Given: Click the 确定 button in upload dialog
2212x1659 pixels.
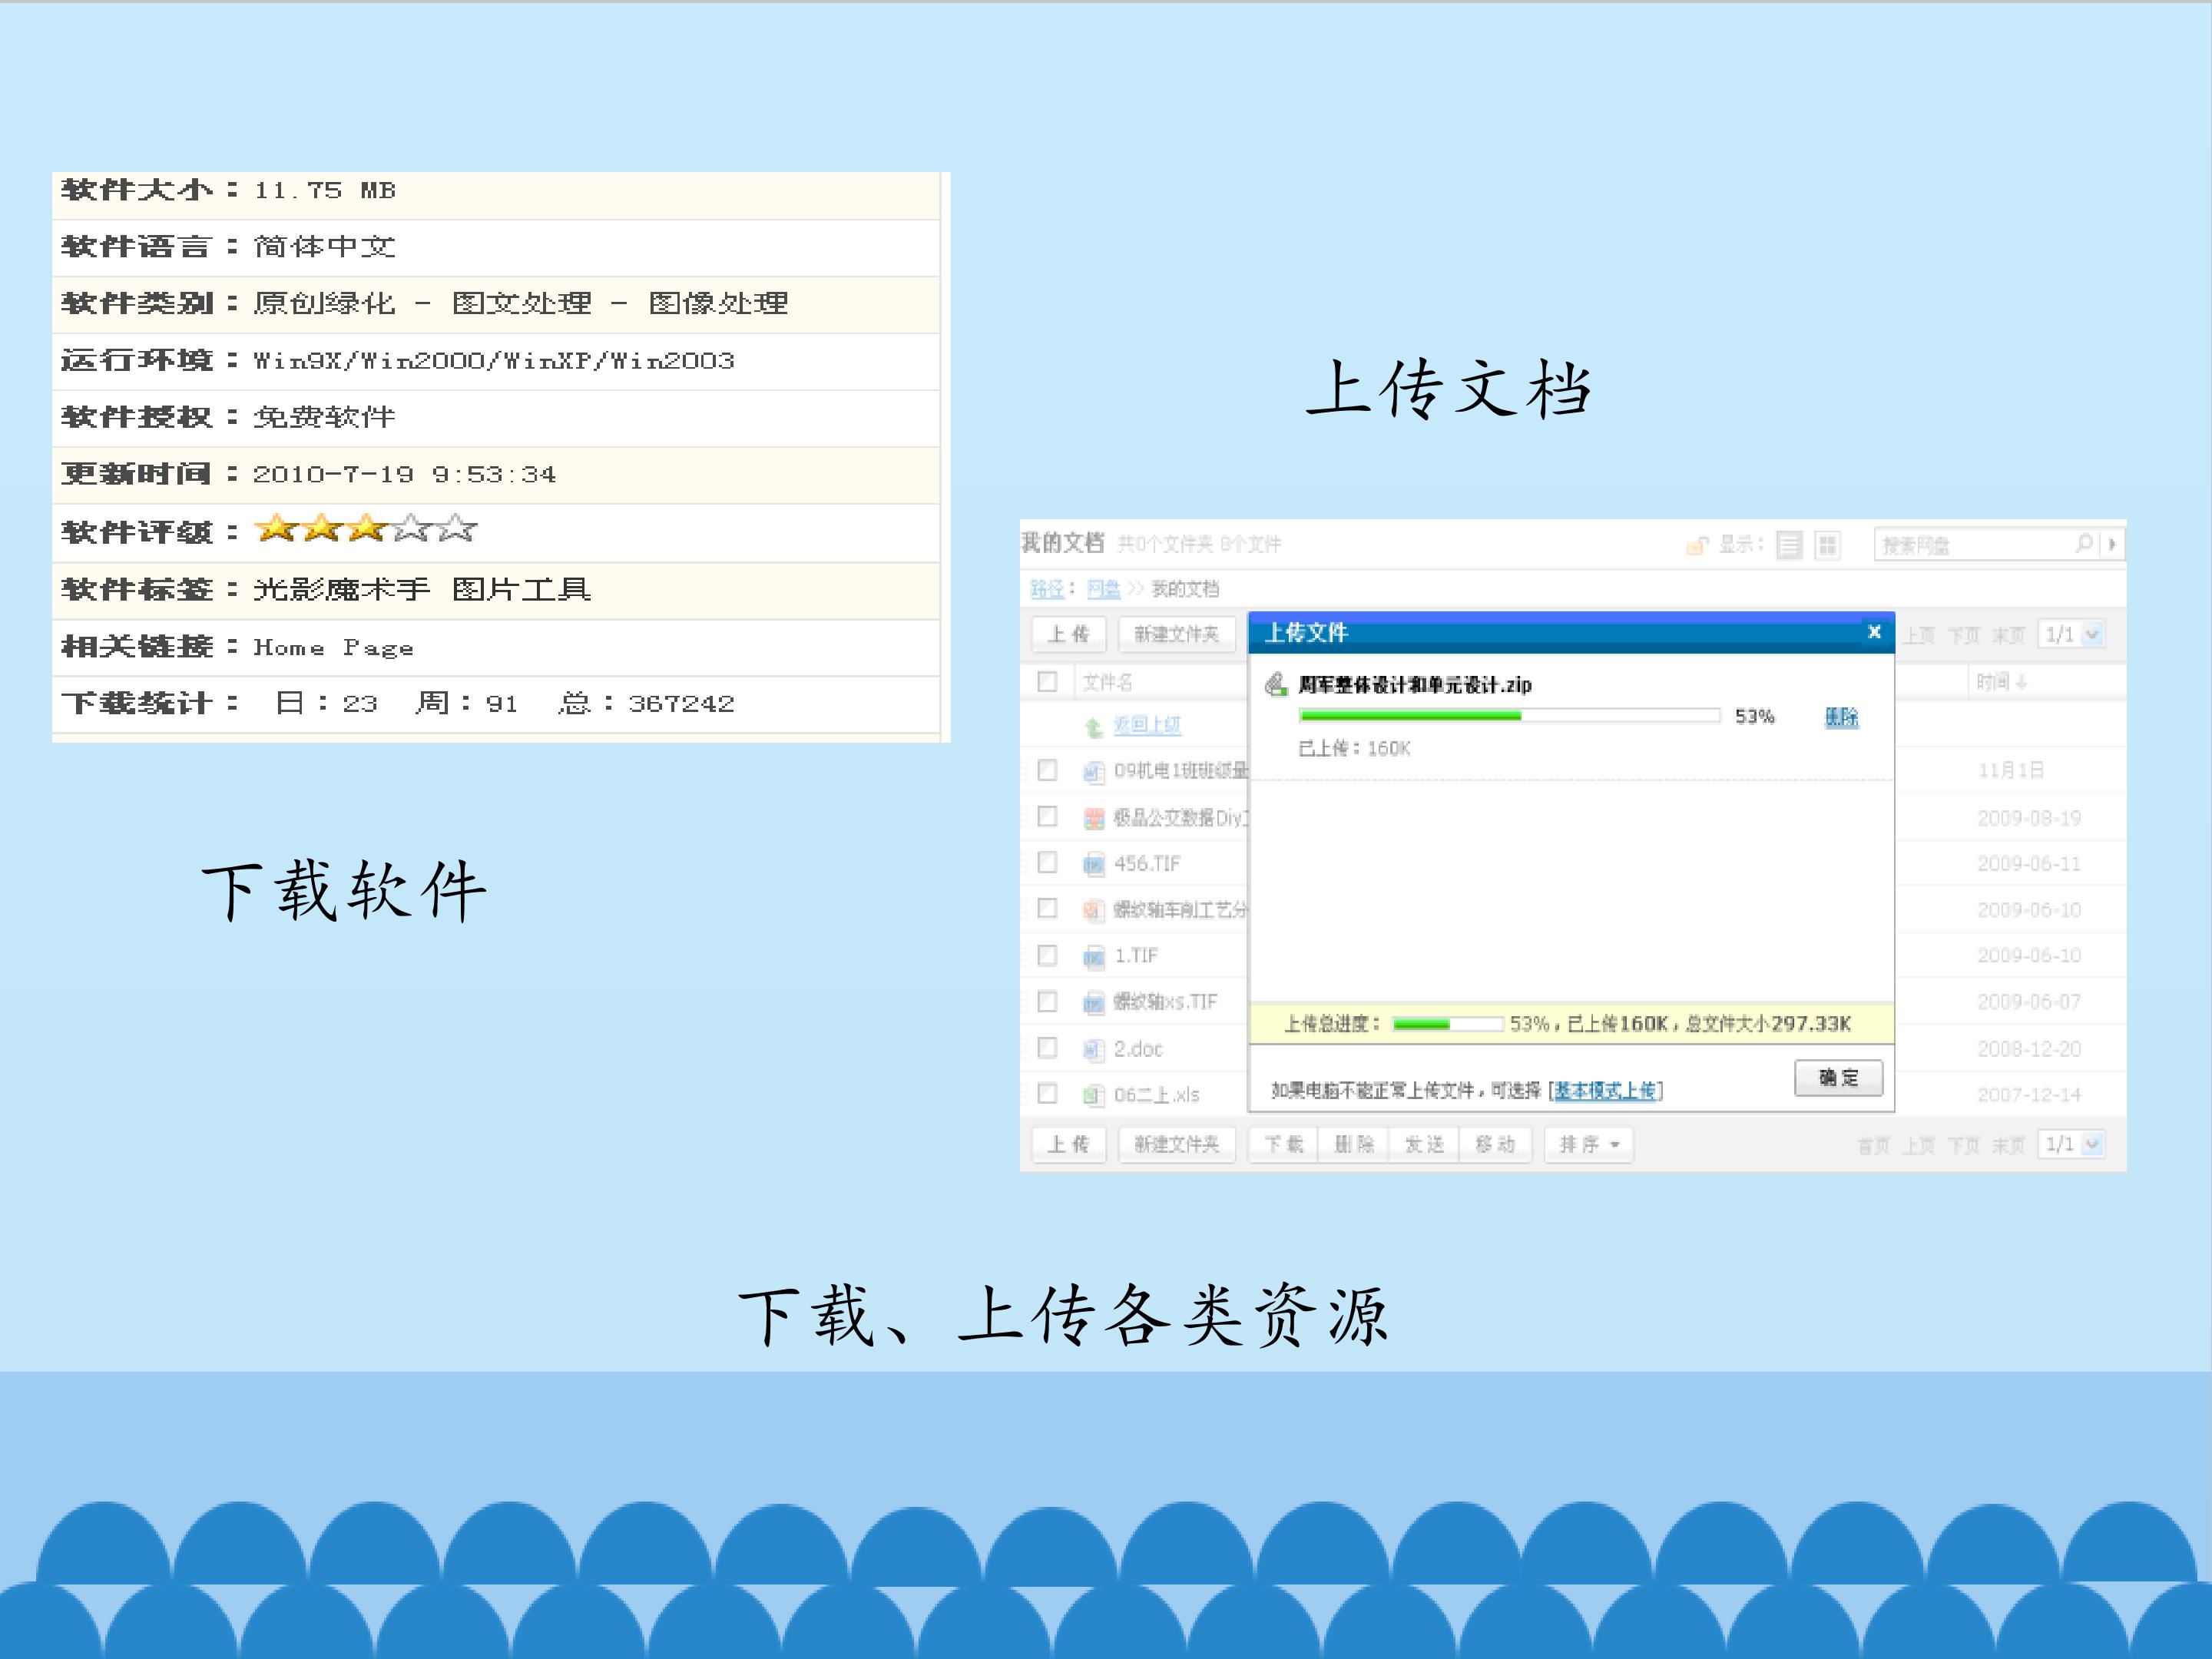Looking at the screenshot, I should coord(1838,1078).
